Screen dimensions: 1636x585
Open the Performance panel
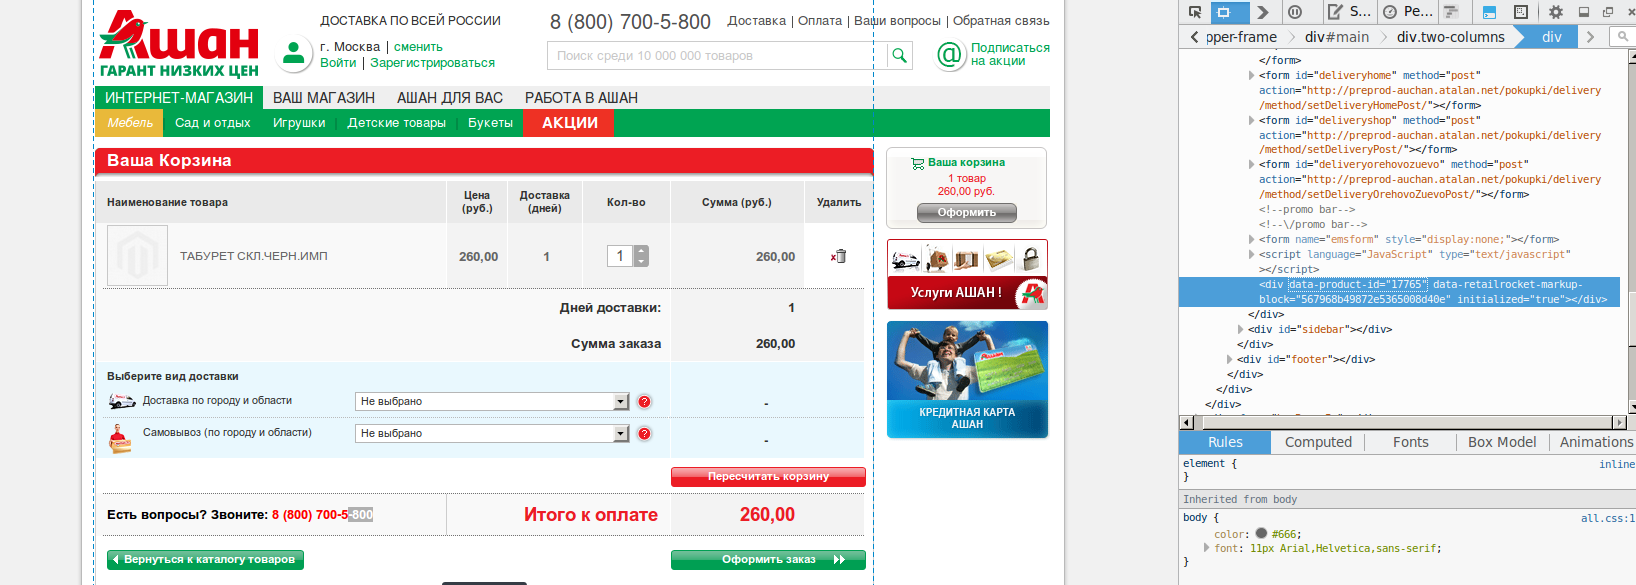[x=1406, y=12]
